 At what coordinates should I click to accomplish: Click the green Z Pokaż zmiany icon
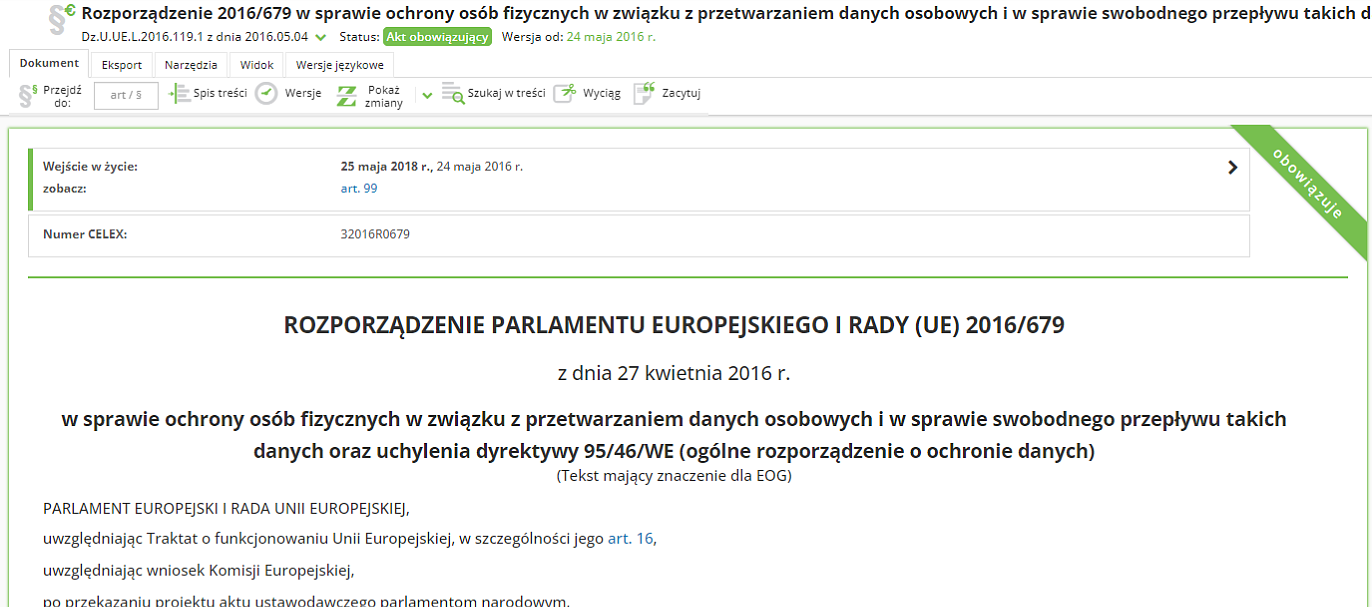click(x=346, y=96)
